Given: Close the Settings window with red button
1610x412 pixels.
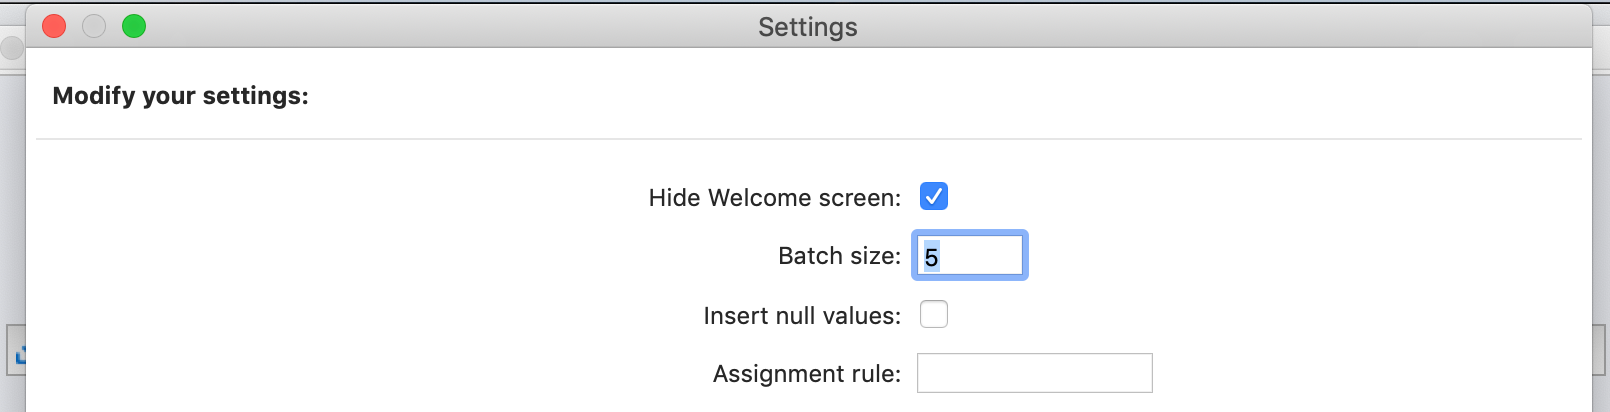Looking at the screenshot, I should [54, 26].
